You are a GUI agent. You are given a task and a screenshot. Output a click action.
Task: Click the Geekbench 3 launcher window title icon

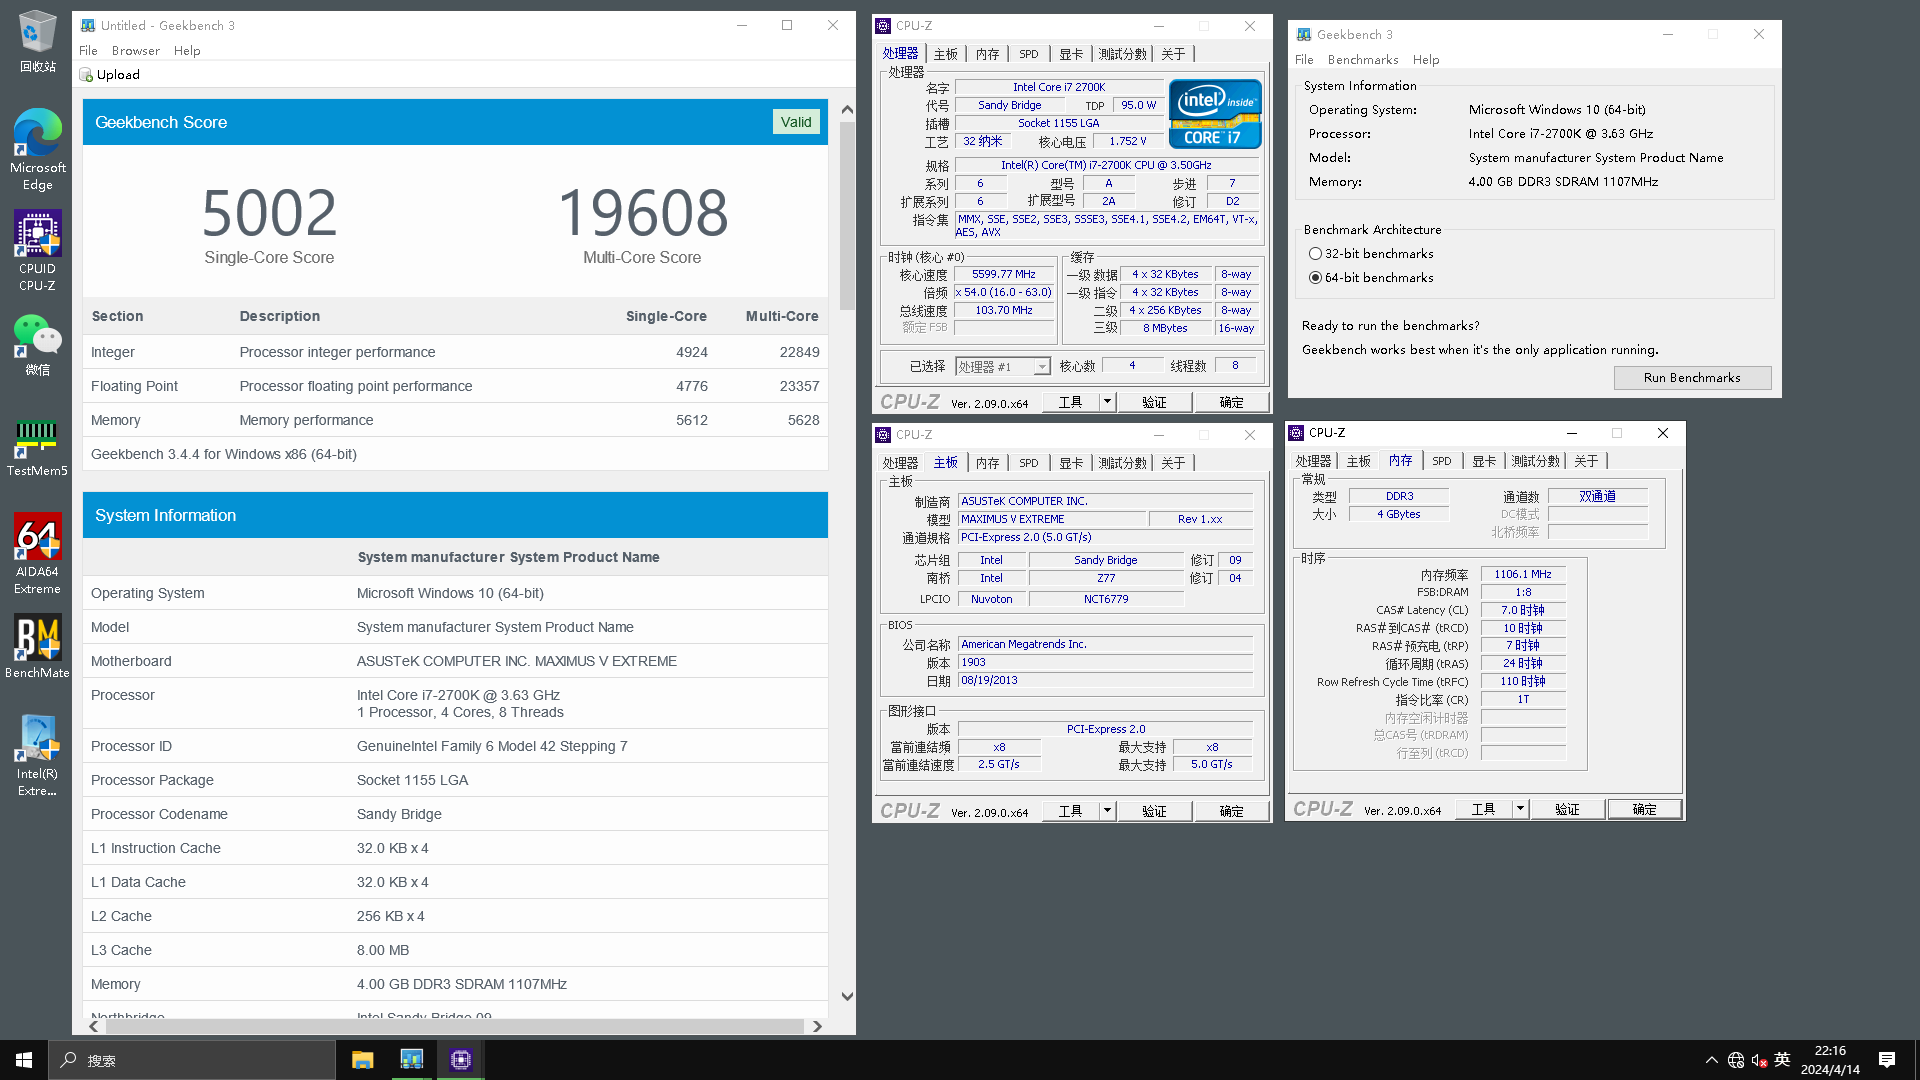[x=1304, y=34]
